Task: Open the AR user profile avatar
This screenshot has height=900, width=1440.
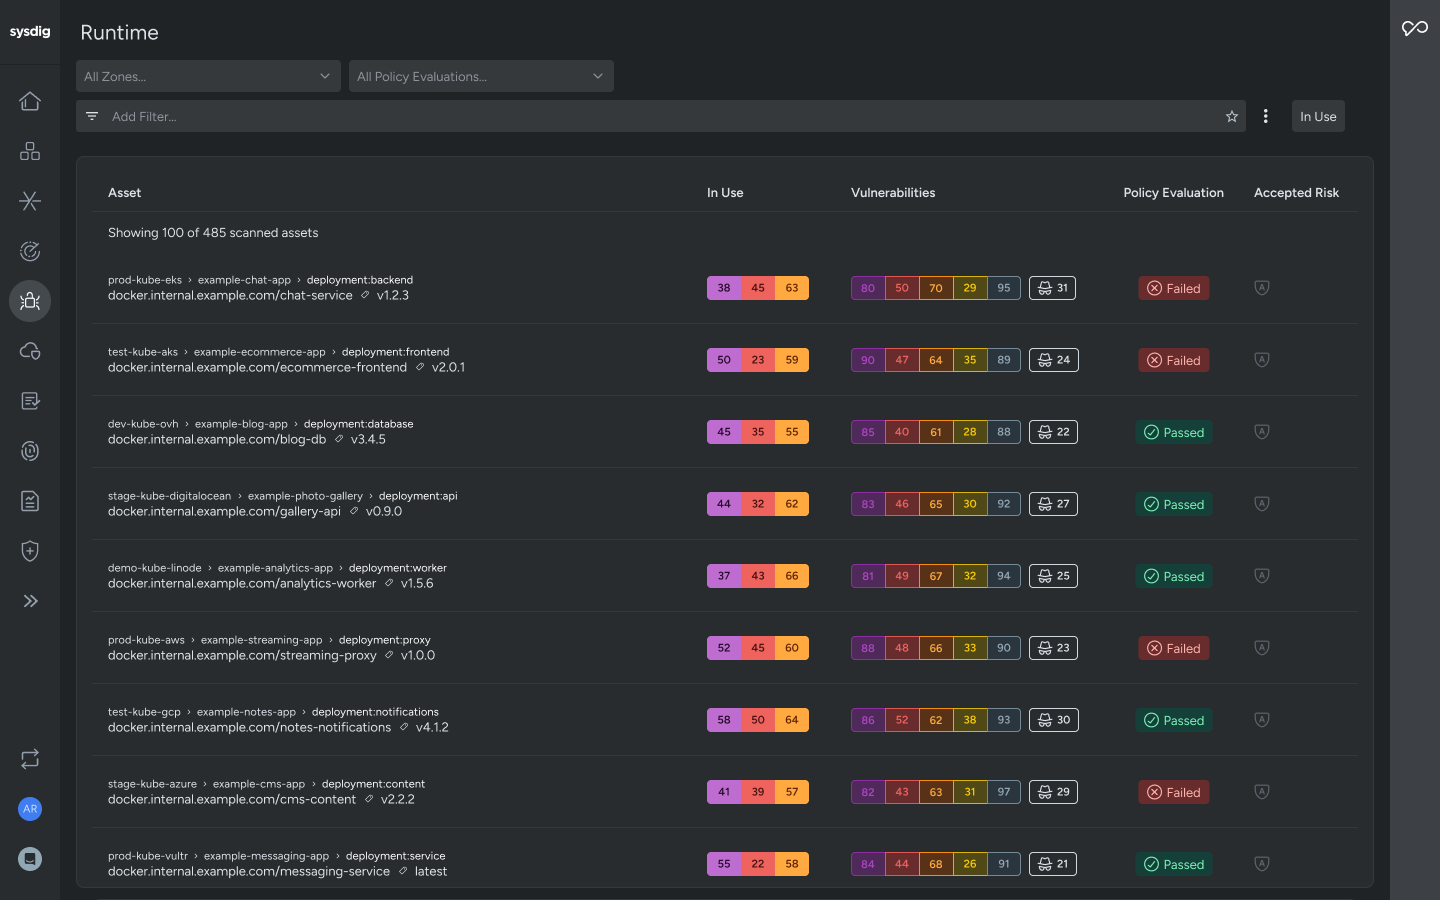Action: point(30,809)
